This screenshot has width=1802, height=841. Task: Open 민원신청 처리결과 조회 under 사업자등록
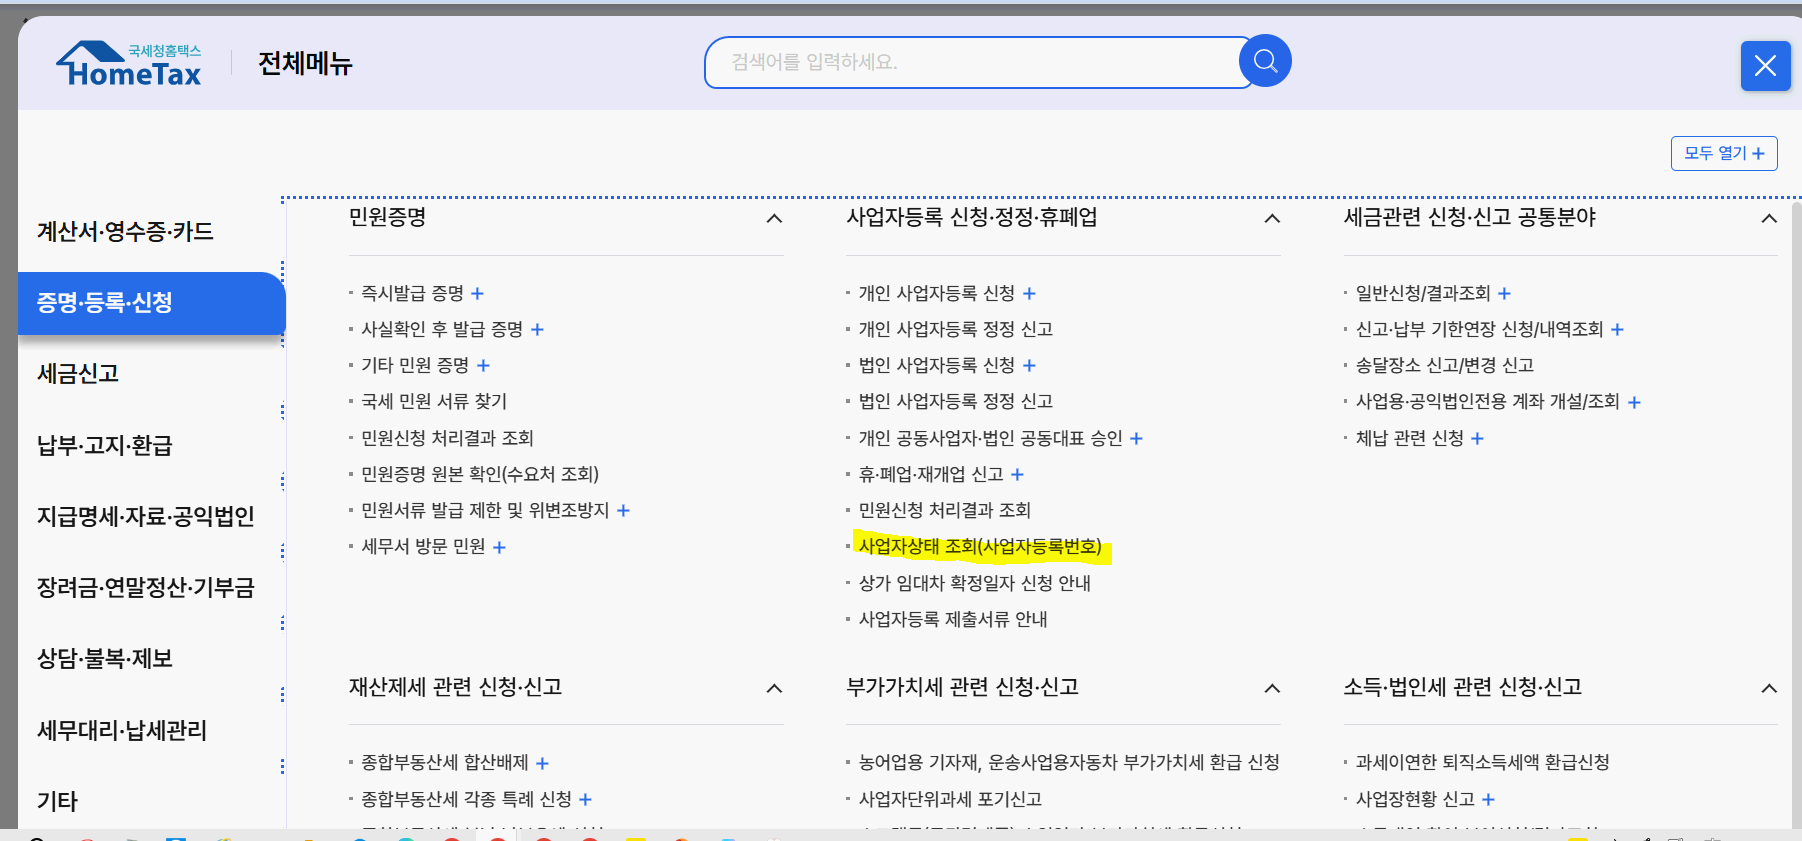(x=944, y=510)
